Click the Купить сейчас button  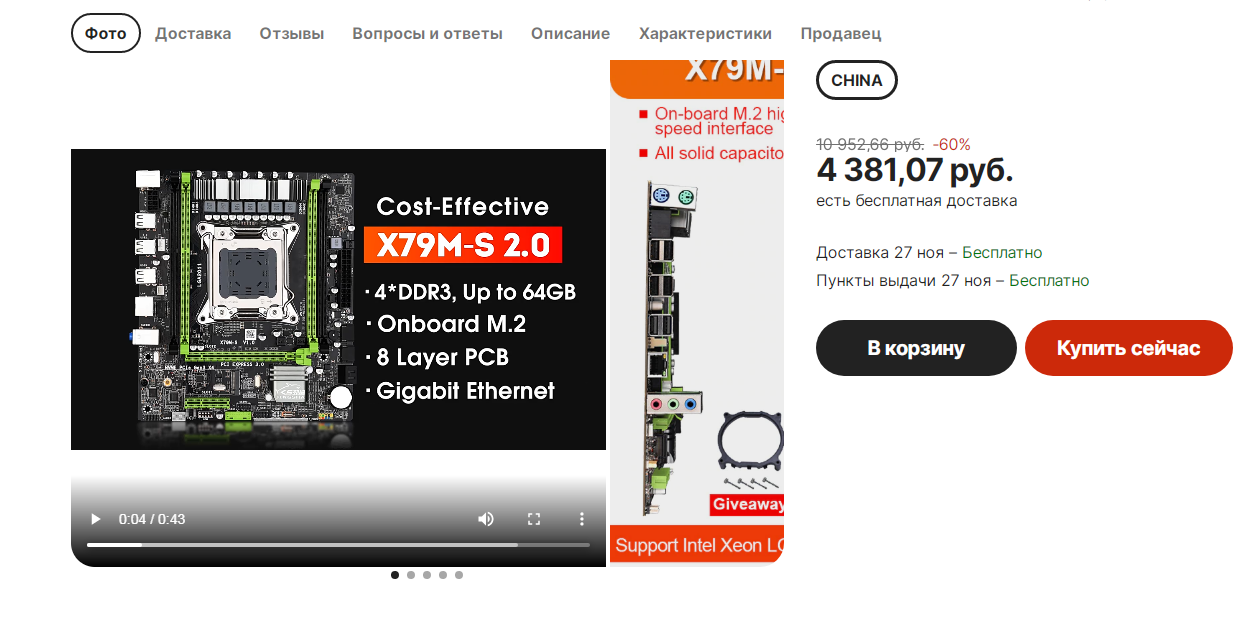click(x=1129, y=348)
